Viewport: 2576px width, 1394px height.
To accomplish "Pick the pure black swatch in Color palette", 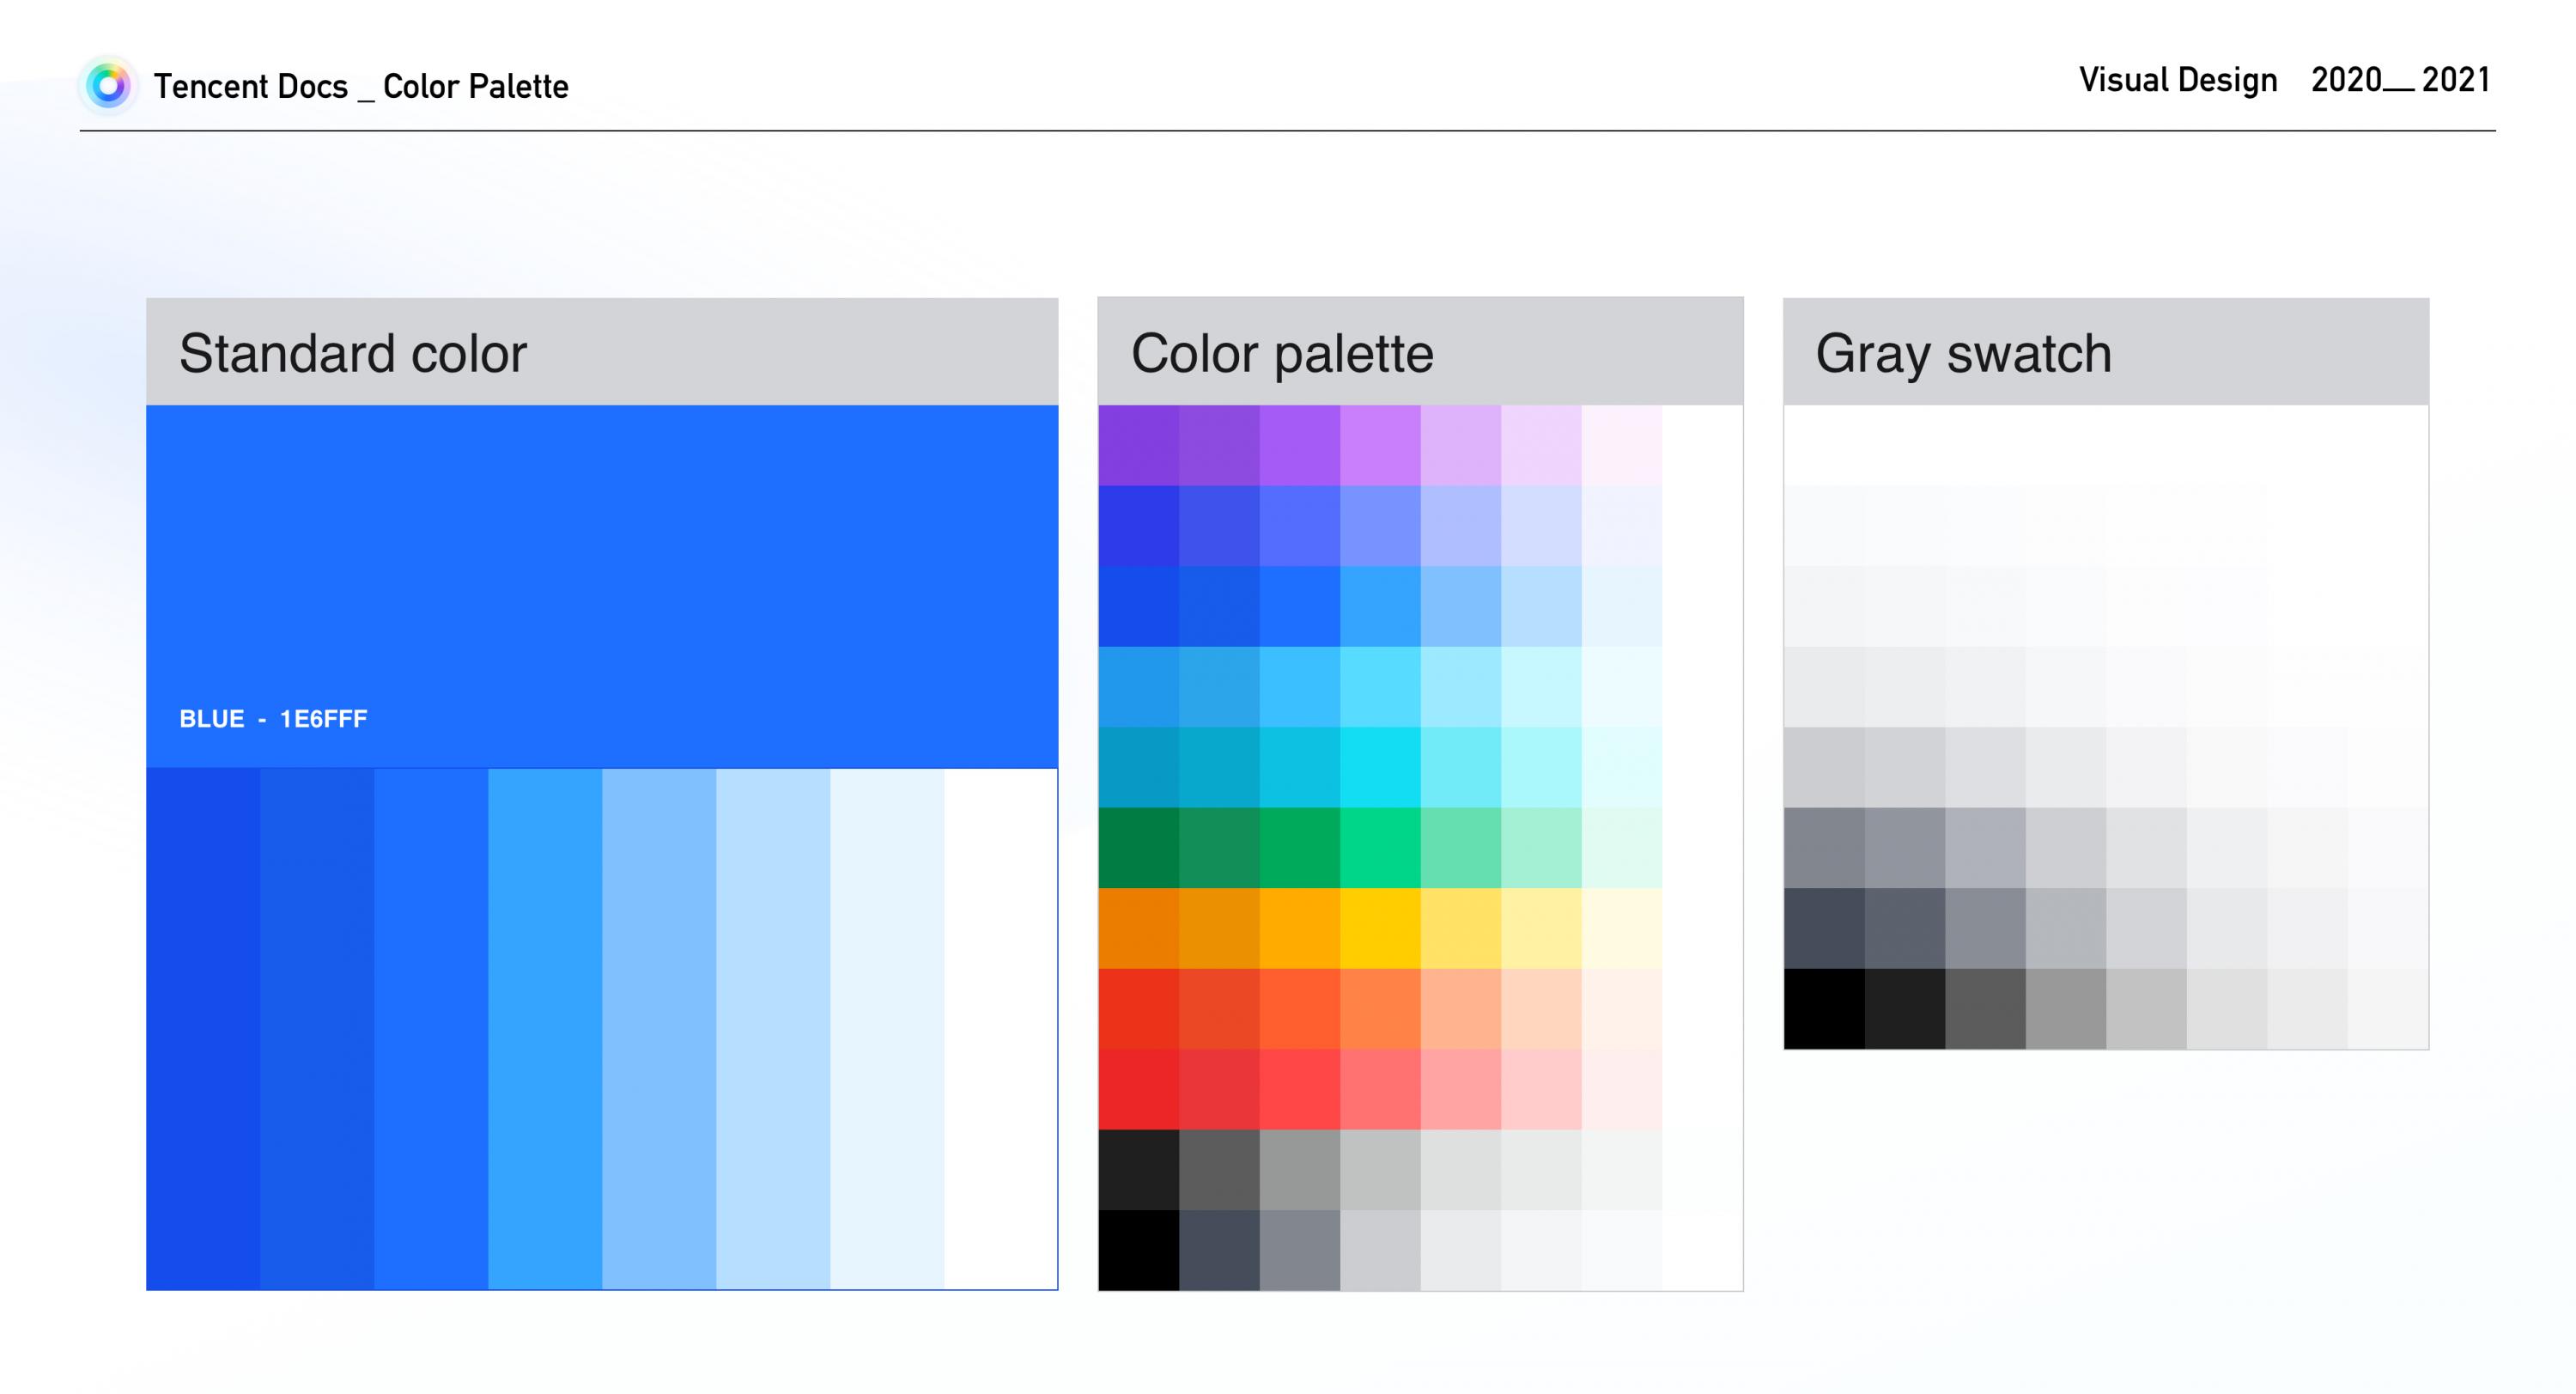I will (x=1138, y=1250).
